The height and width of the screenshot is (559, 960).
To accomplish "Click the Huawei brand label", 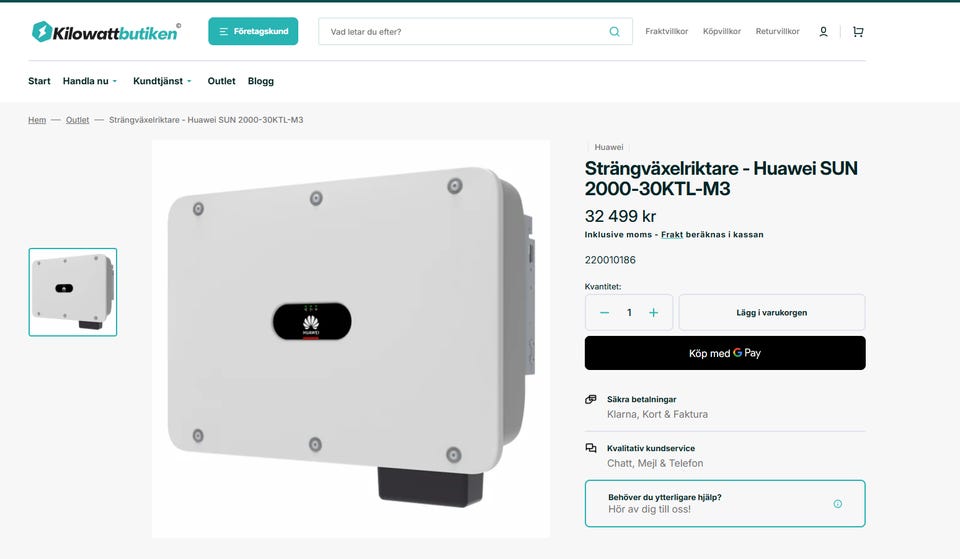I will pos(609,147).
